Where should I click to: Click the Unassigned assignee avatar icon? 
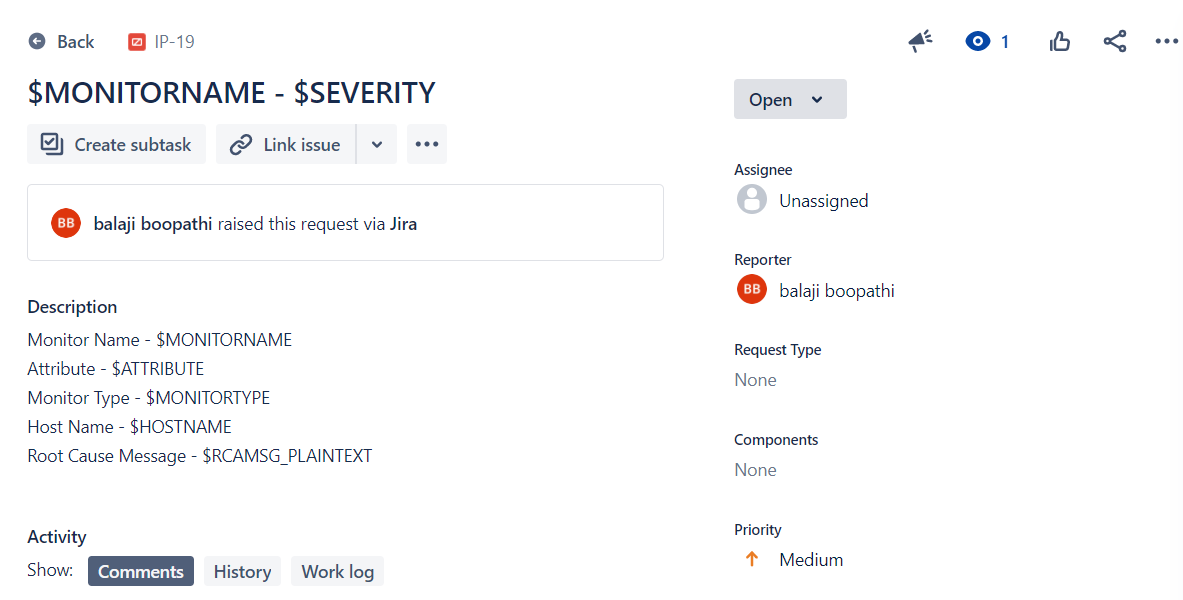[752, 200]
